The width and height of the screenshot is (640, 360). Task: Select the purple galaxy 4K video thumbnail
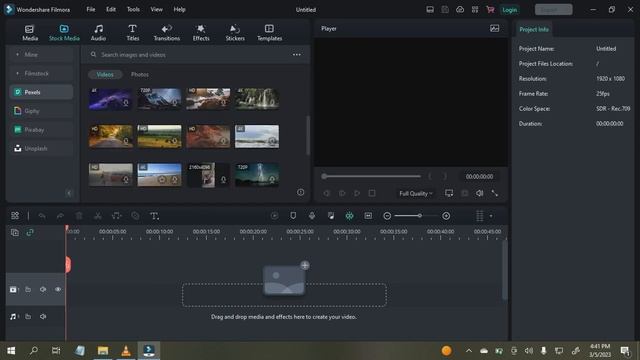click(110, 99)
